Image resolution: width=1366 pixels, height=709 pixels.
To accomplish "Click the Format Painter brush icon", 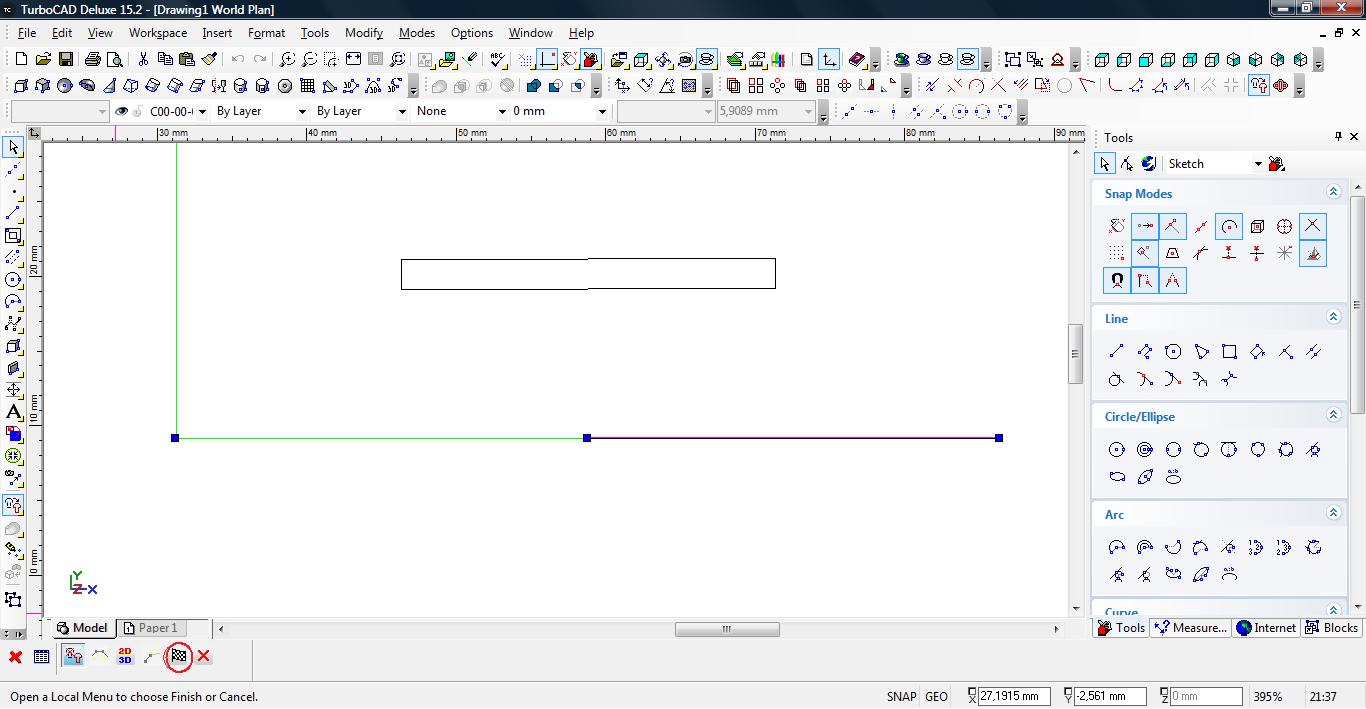I will click(210, 60).
